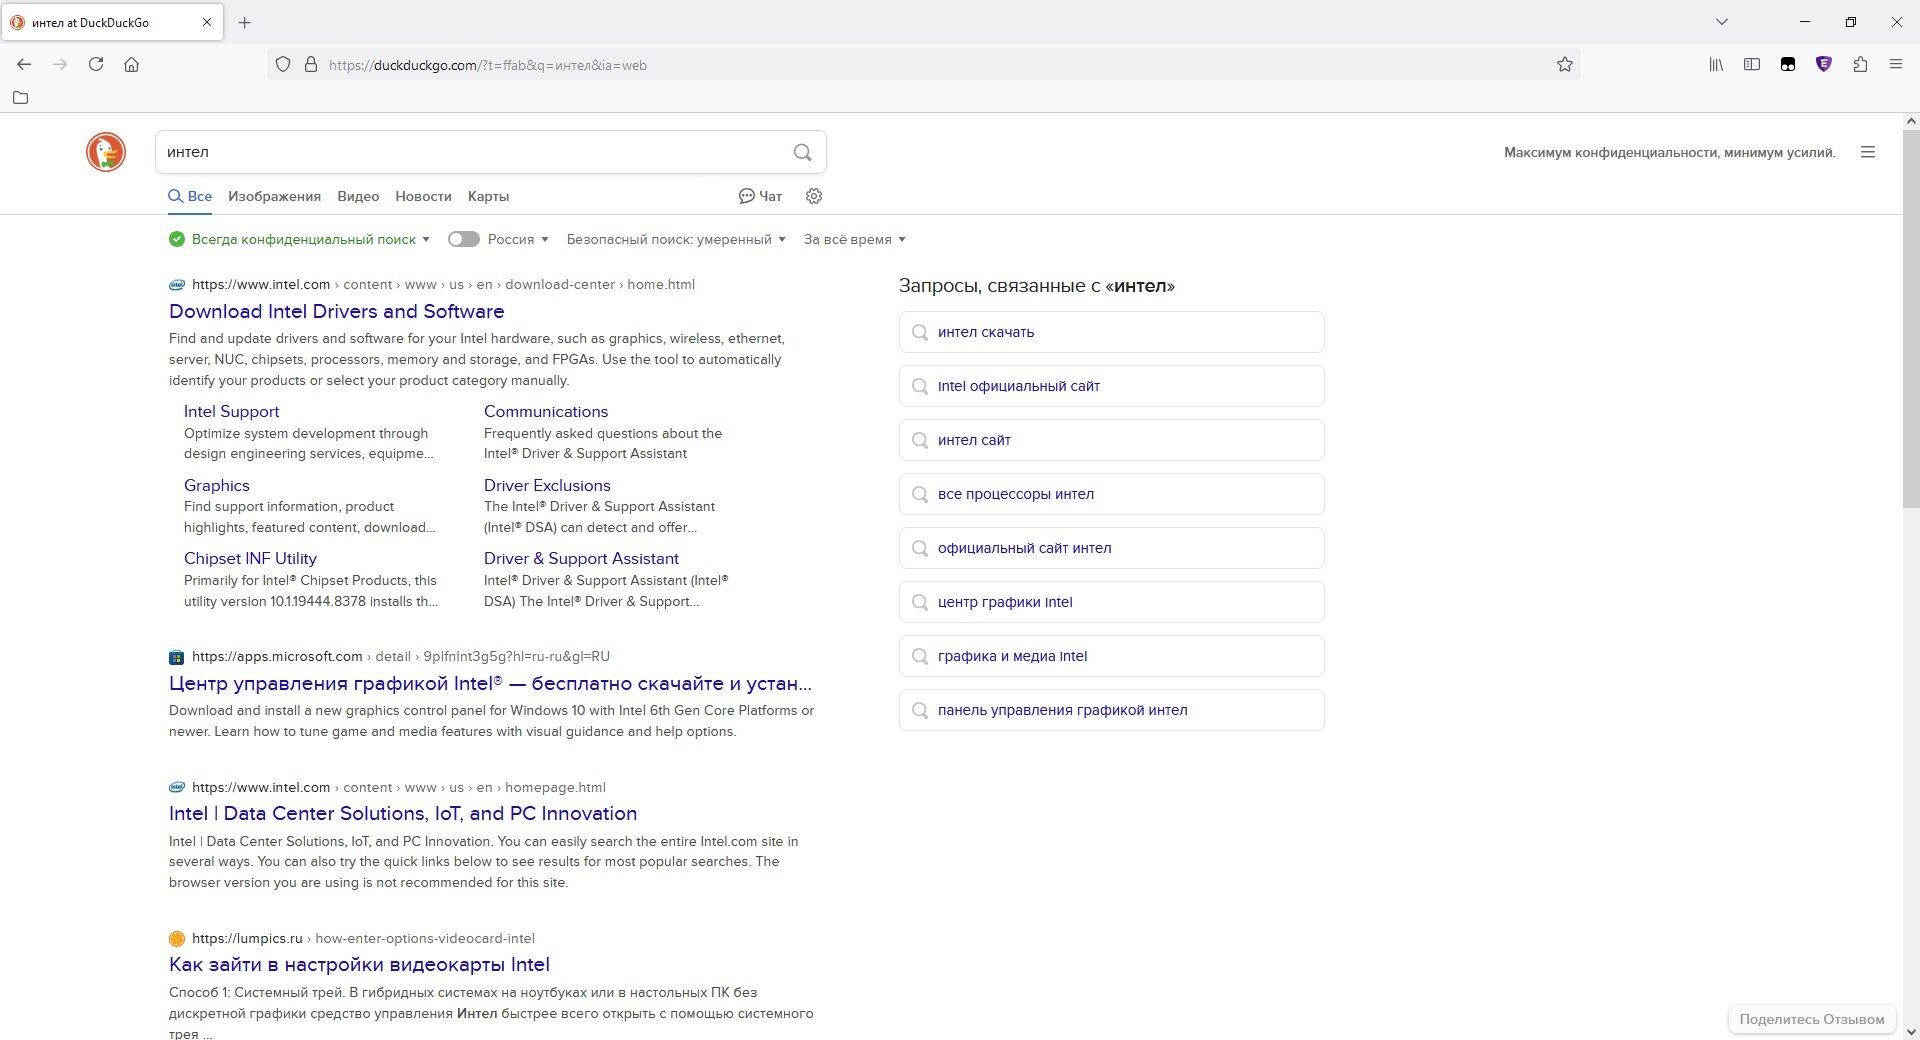Click the 'Поделитесь Отзывом' feedback button
Image resolution: width=1920 pixels, height=1040 pixels.
(x=1811, y=1019)
